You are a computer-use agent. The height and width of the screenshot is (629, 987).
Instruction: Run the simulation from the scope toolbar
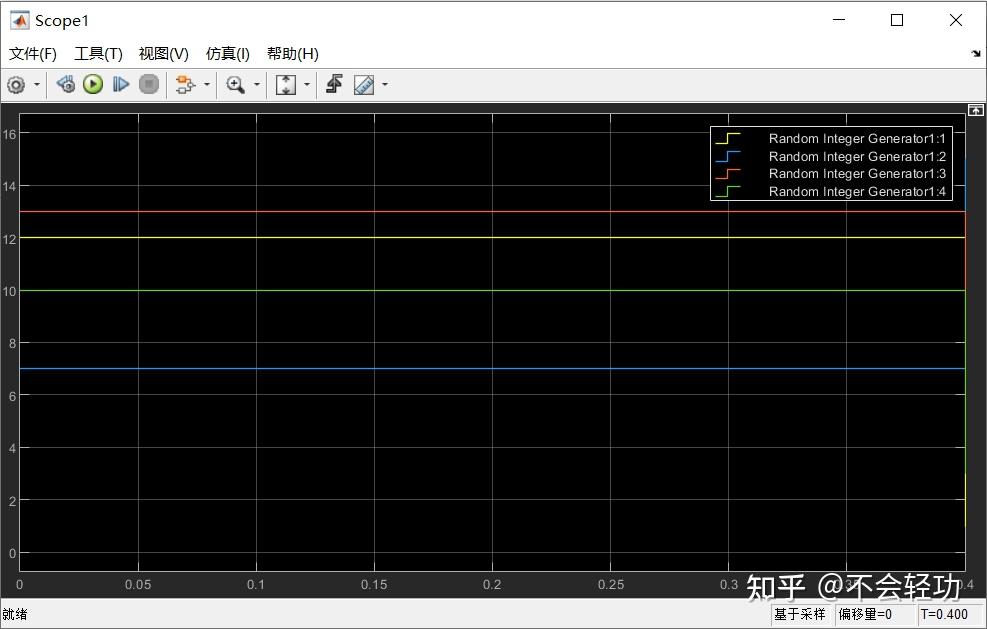pos(92,84)
